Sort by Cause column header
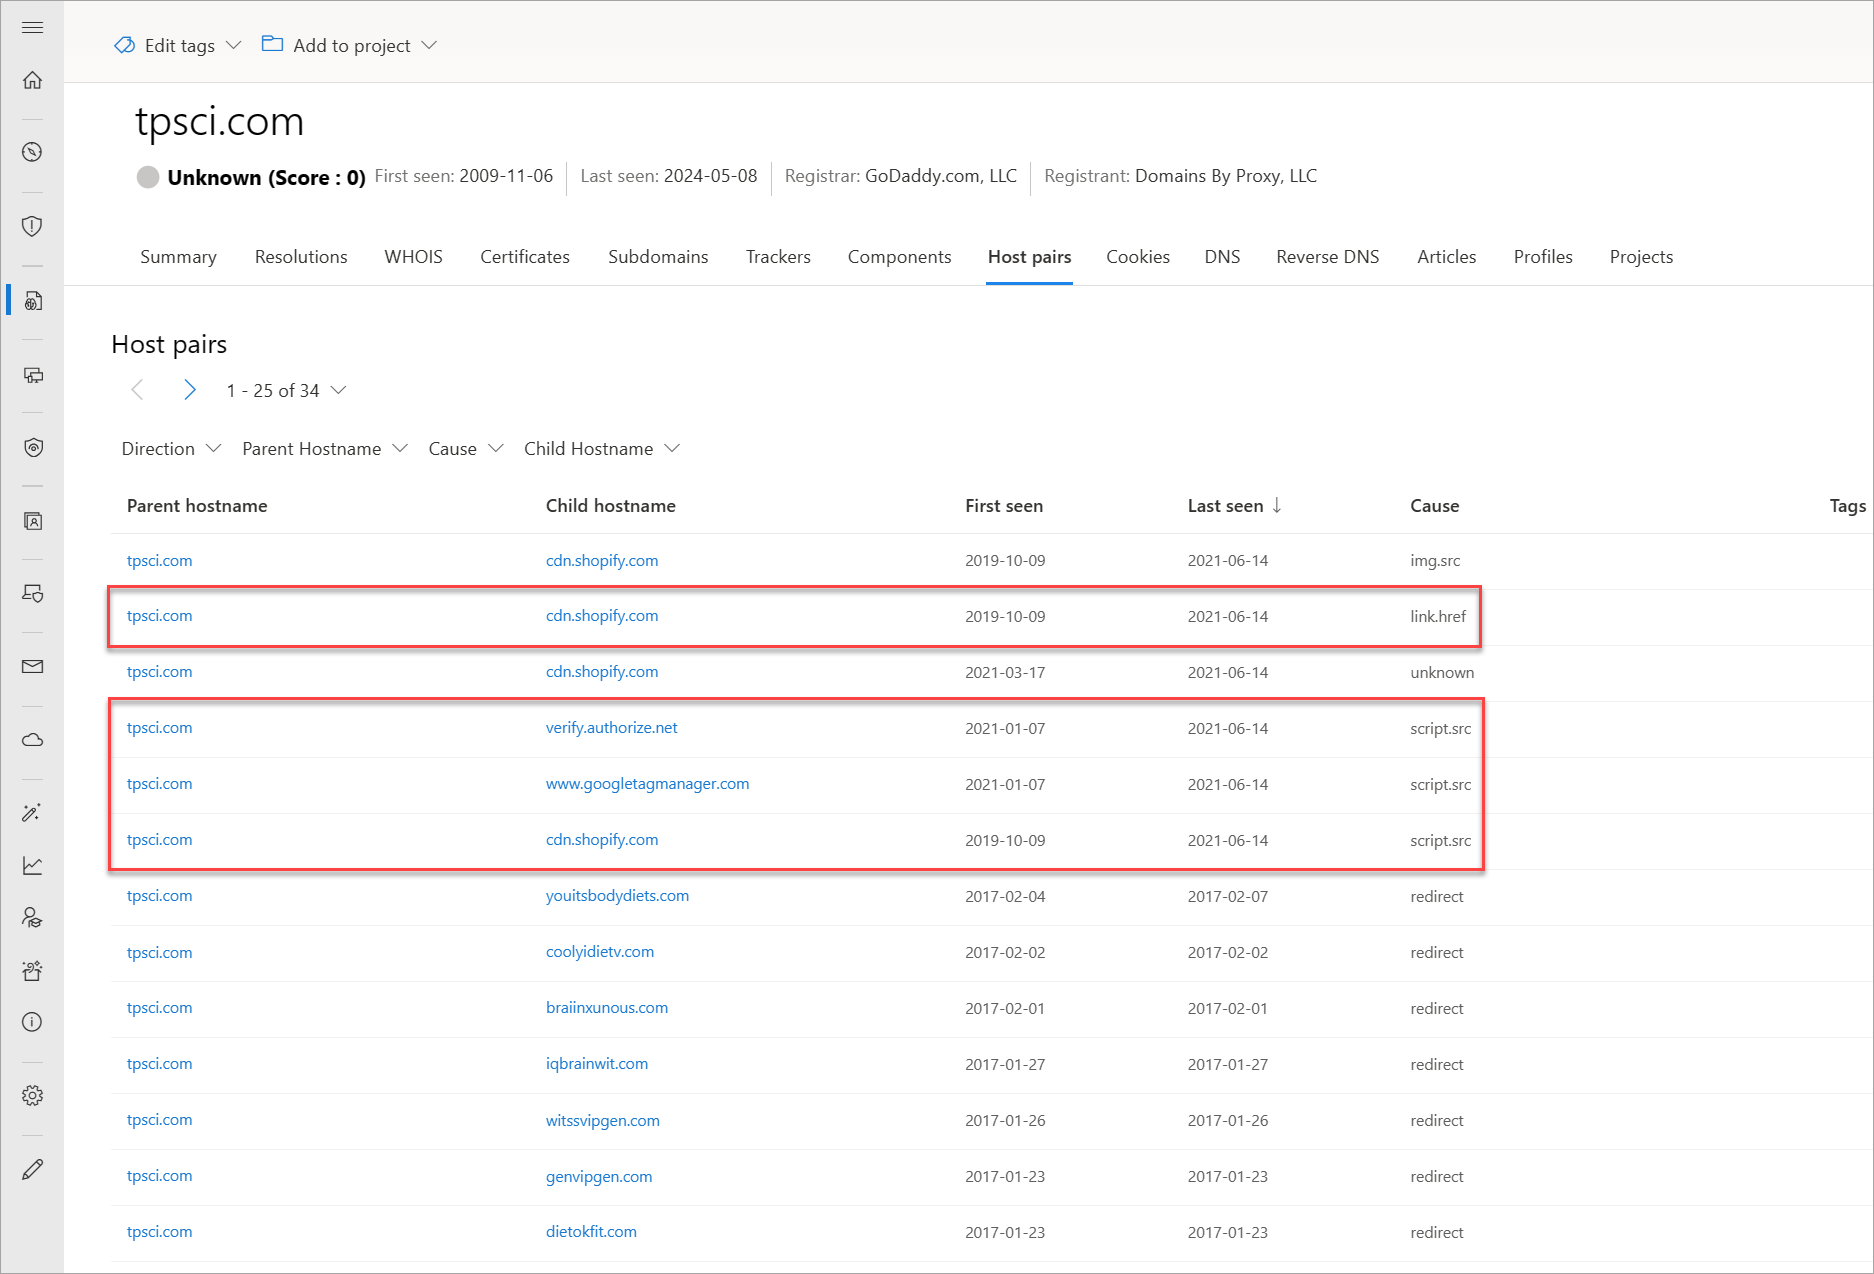 [1434, 506]
